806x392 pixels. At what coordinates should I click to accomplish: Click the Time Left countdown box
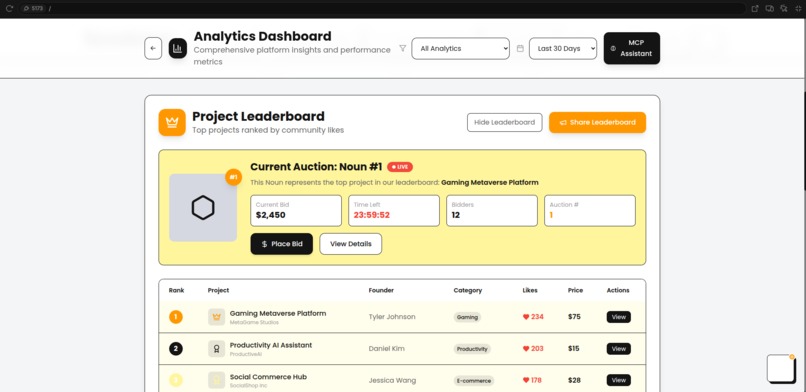tap(394, 211)
